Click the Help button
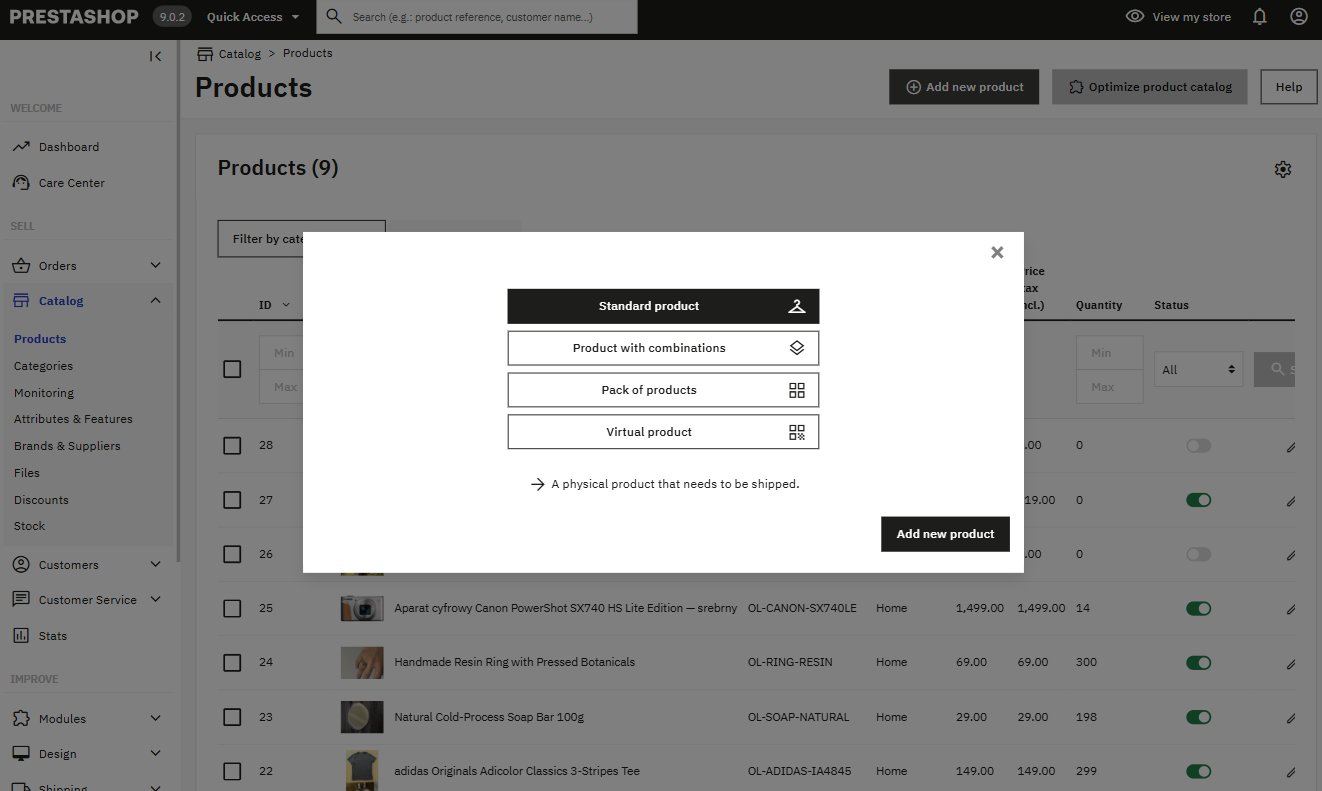Screen dimensions: 1322x791 click(1289, 87)
